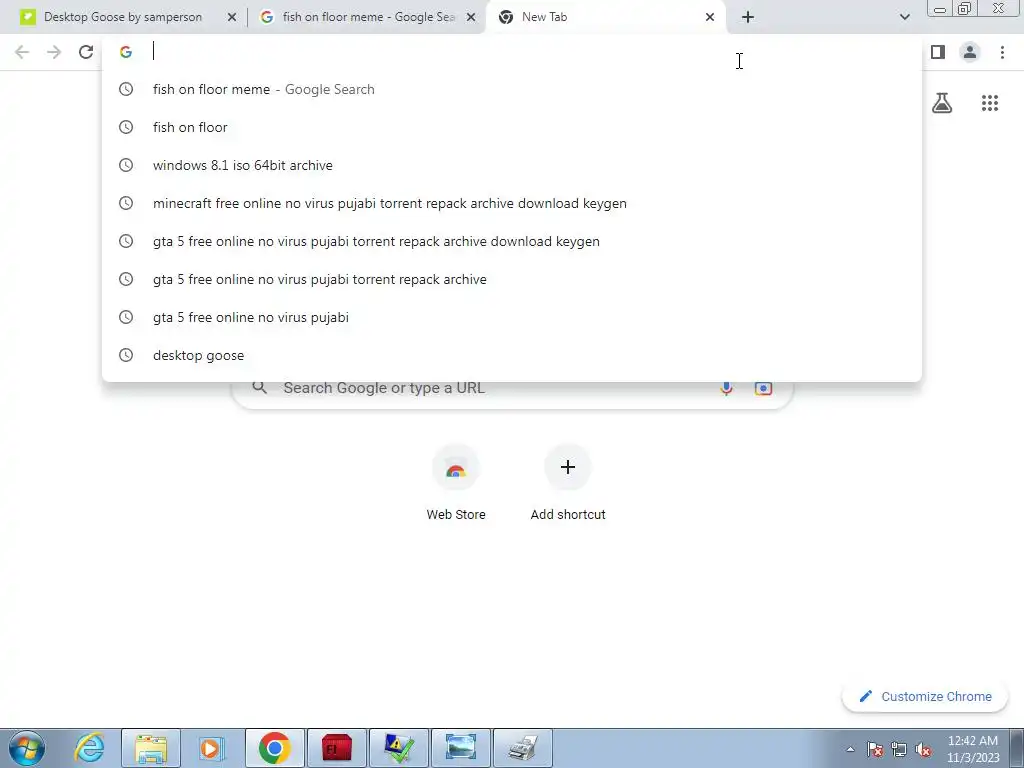This screenshot has height=768, width=1024.
Task: Minimize the Chrome window
Action: pyautogui.click(x=940, y=9)
